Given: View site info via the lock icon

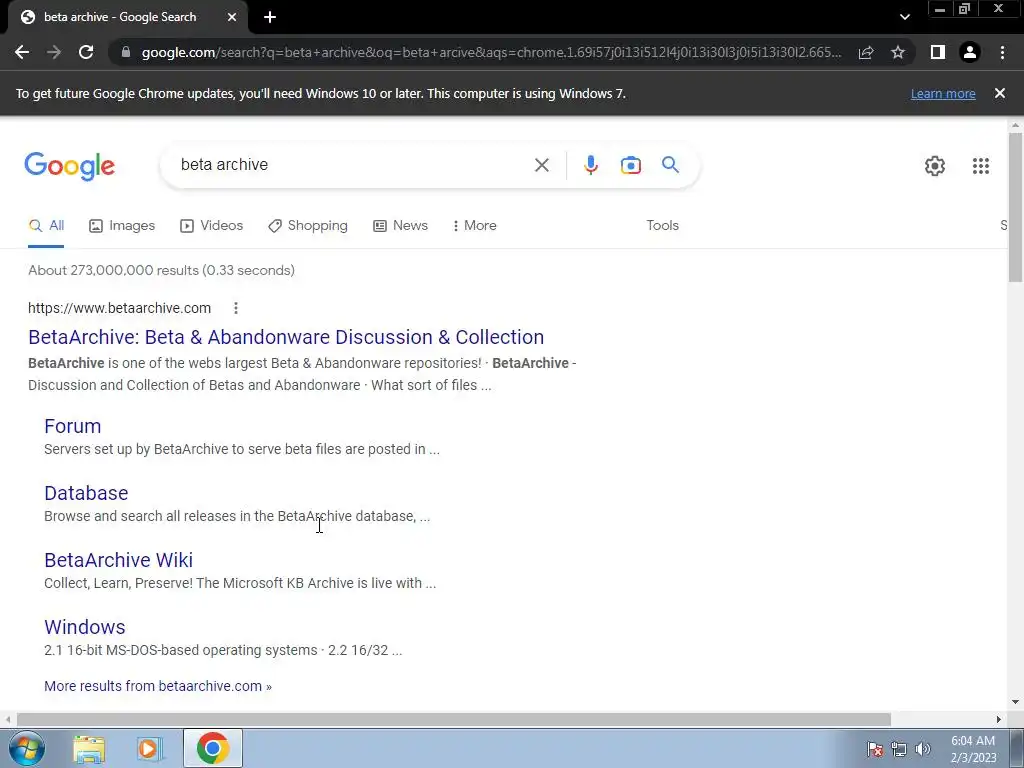Looking at the screenshot, I should (126, 52).
